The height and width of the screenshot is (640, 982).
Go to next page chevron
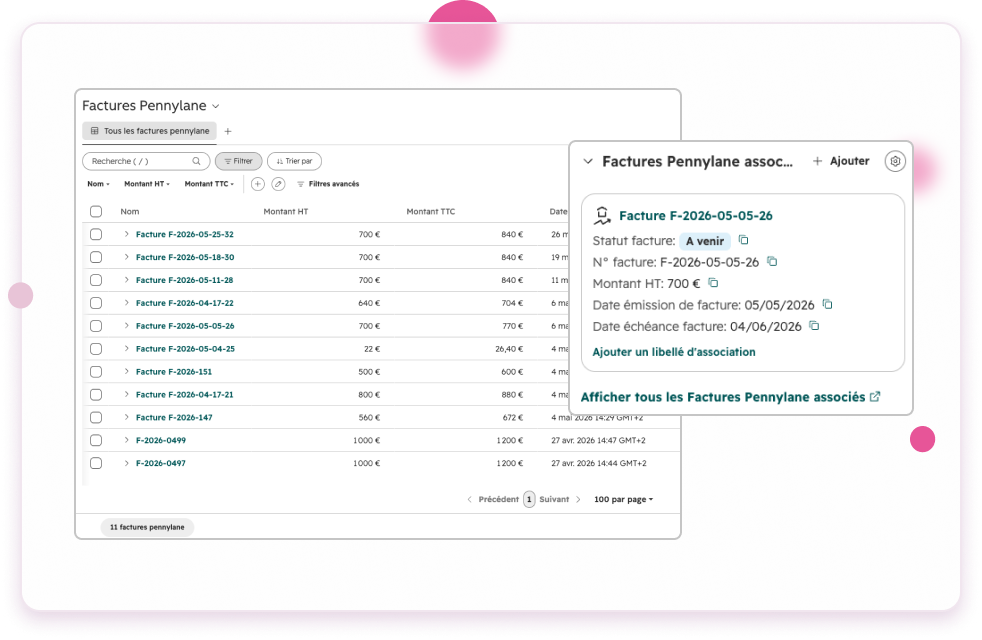(x=578, y=499)
